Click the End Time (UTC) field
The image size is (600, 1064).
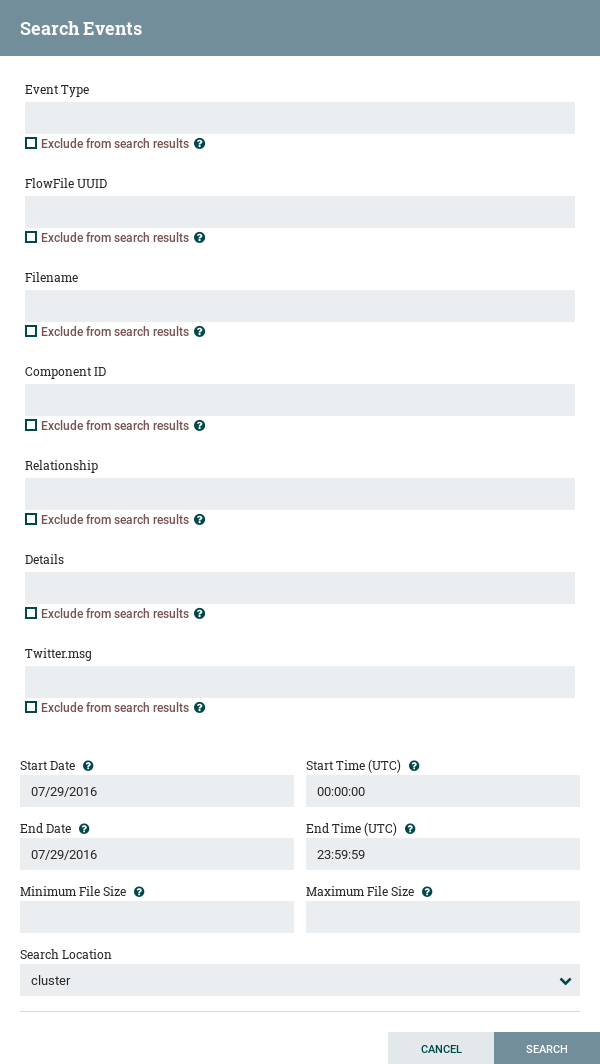click(x=443, y=854)
